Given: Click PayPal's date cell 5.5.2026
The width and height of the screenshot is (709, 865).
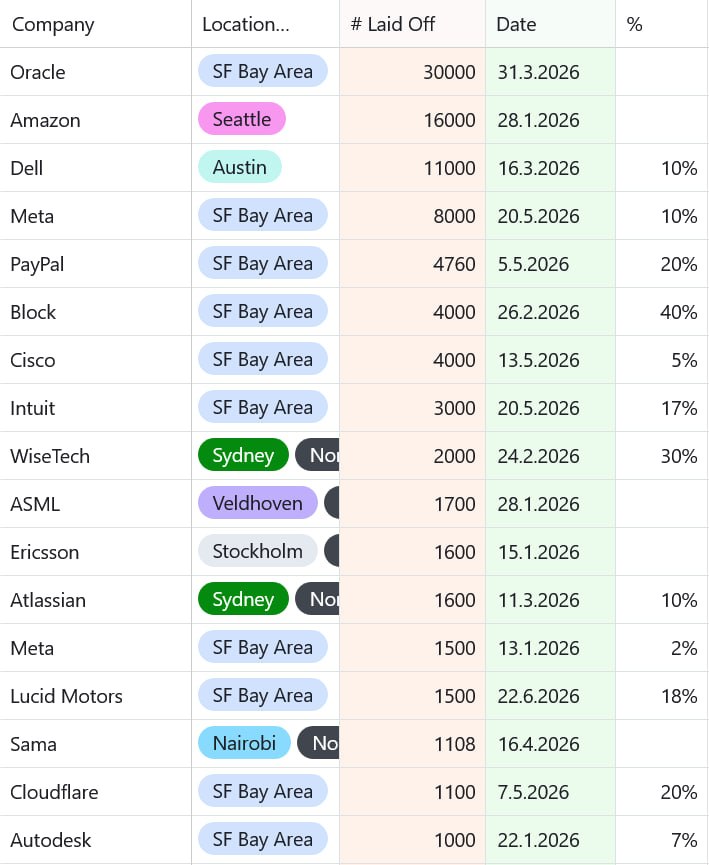Looking at the screenshot, I should 550,264.
